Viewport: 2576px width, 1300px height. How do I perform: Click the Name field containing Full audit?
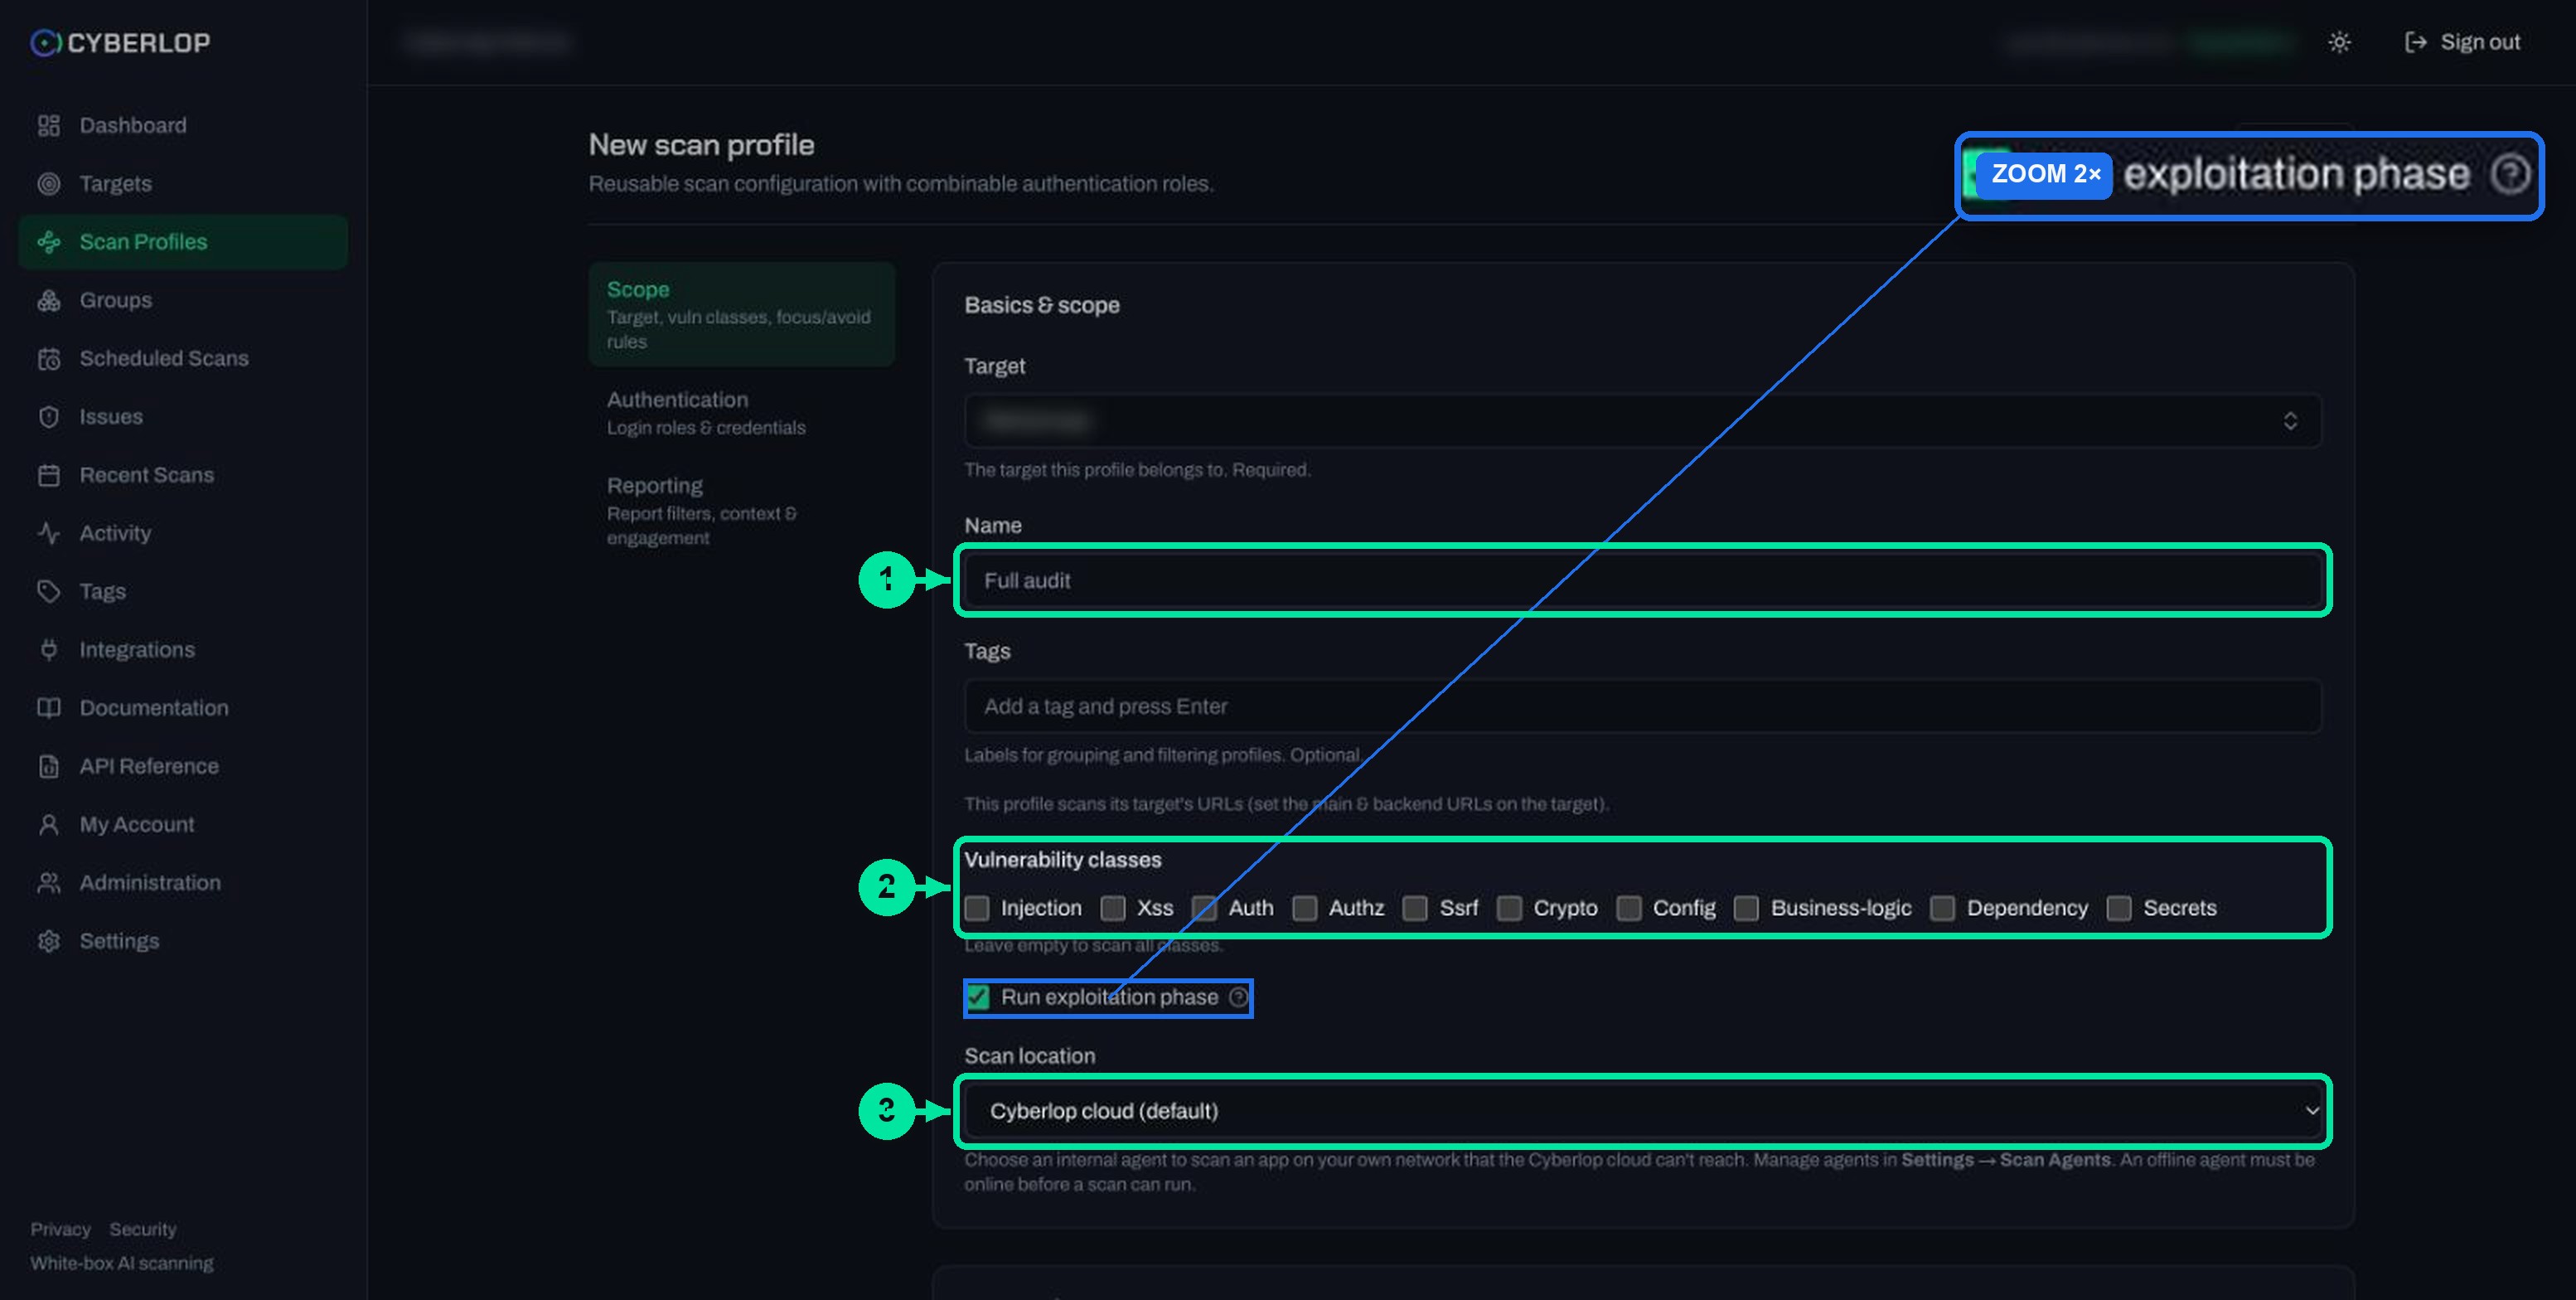coord(1642,581)
